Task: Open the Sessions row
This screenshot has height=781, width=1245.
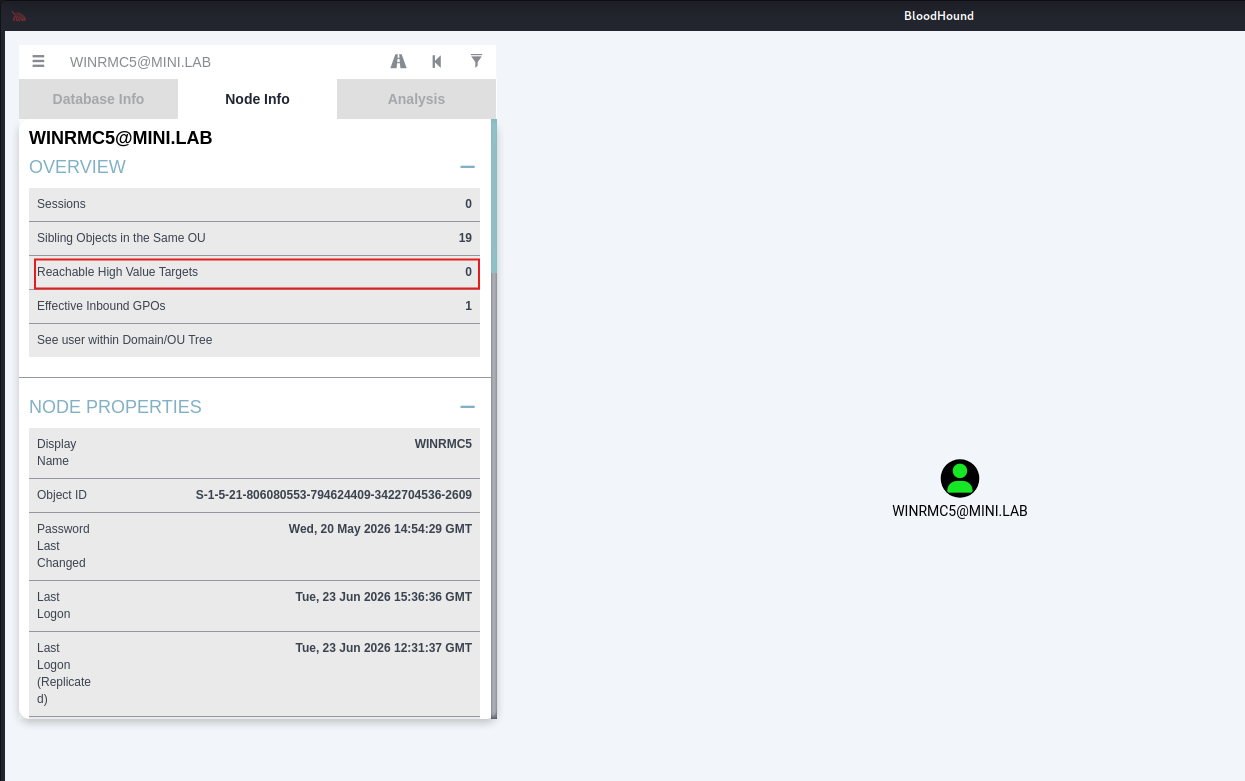Action: pos(254,204)
